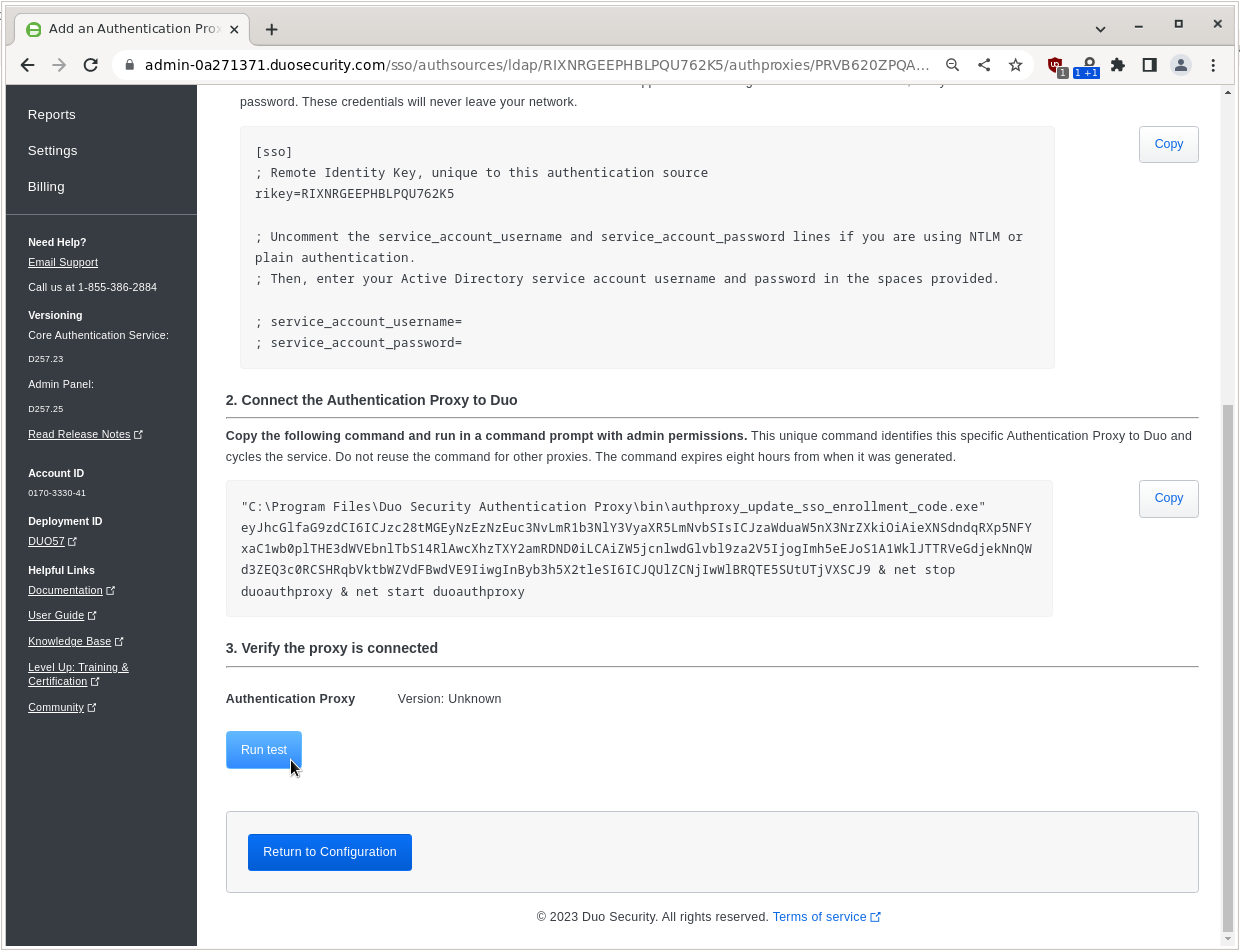The width and height of the screenshot is (1240, 950).
Task: Click the padlock site info icon
Action: tap(129, 65)
